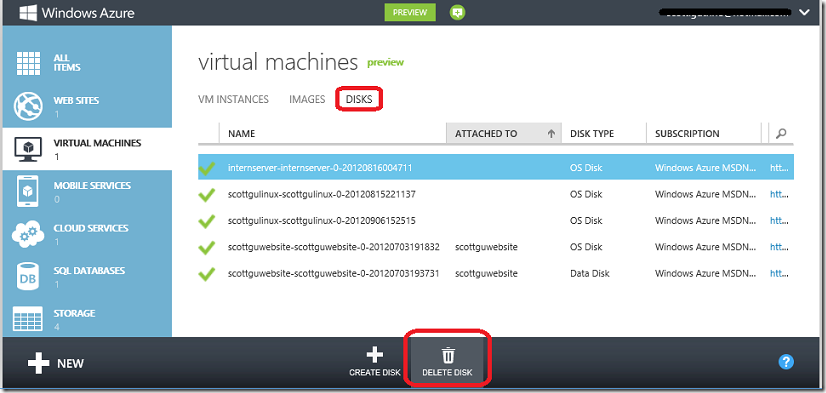Open the Storage menu label

(x=74, y=313)
